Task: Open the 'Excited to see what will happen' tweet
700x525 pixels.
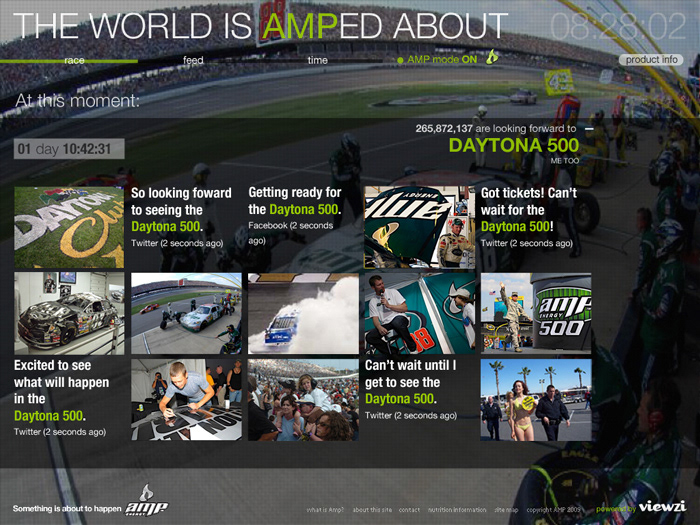Action: [62, 398]
